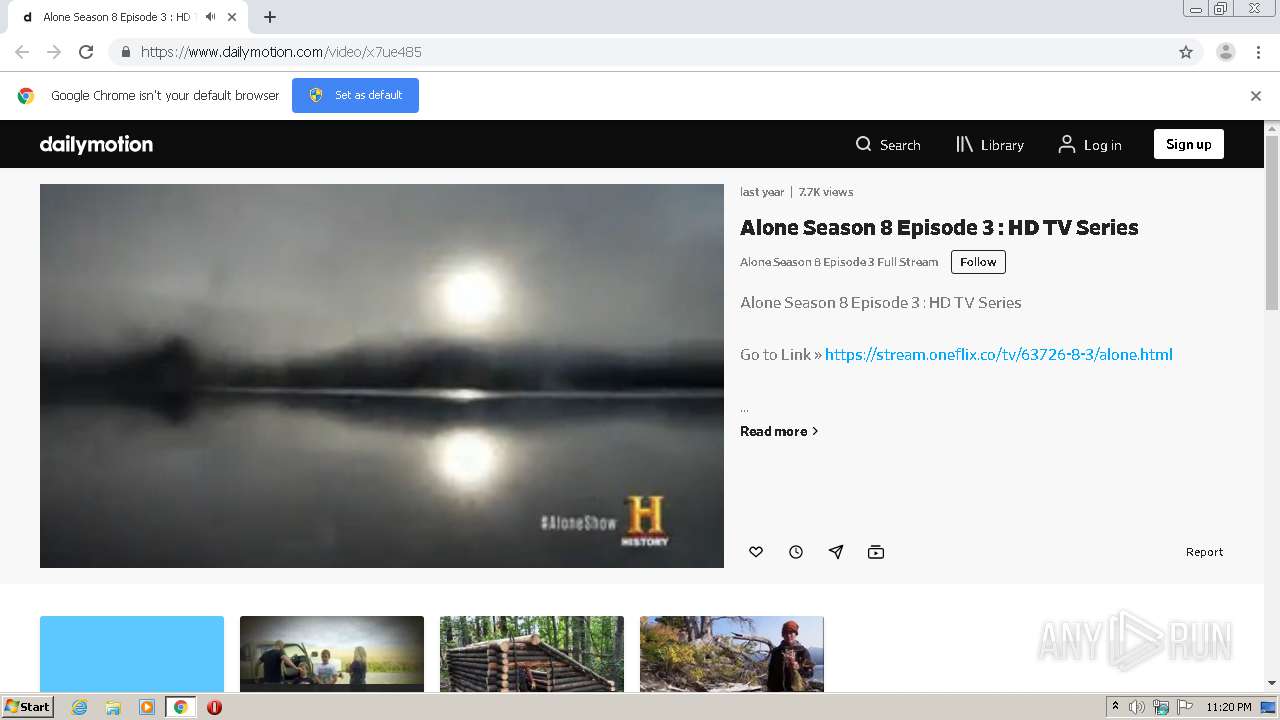Open File Explorer from taskbar

[113, 707]
